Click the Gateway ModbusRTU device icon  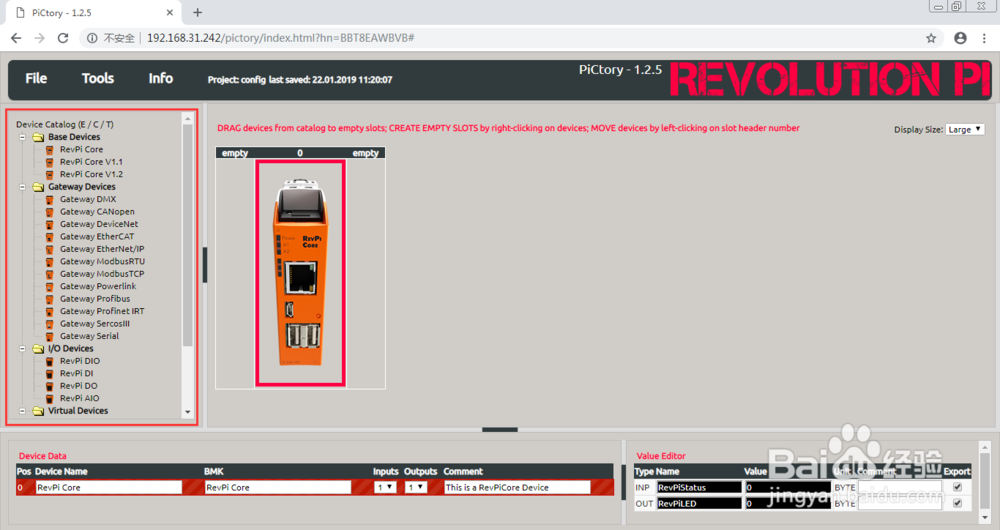(x=49, y=261)
